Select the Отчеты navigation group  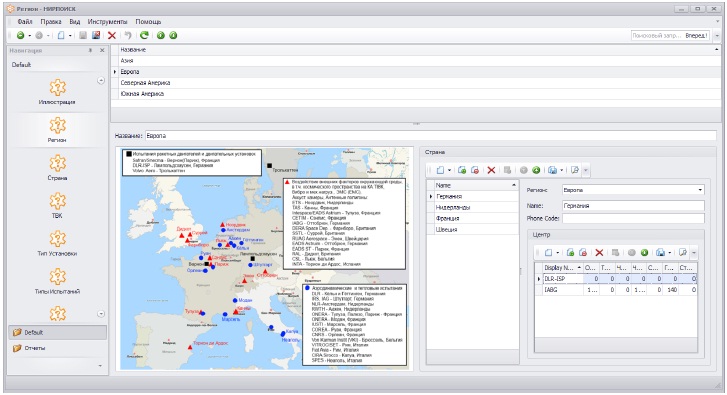coord(57,348)
